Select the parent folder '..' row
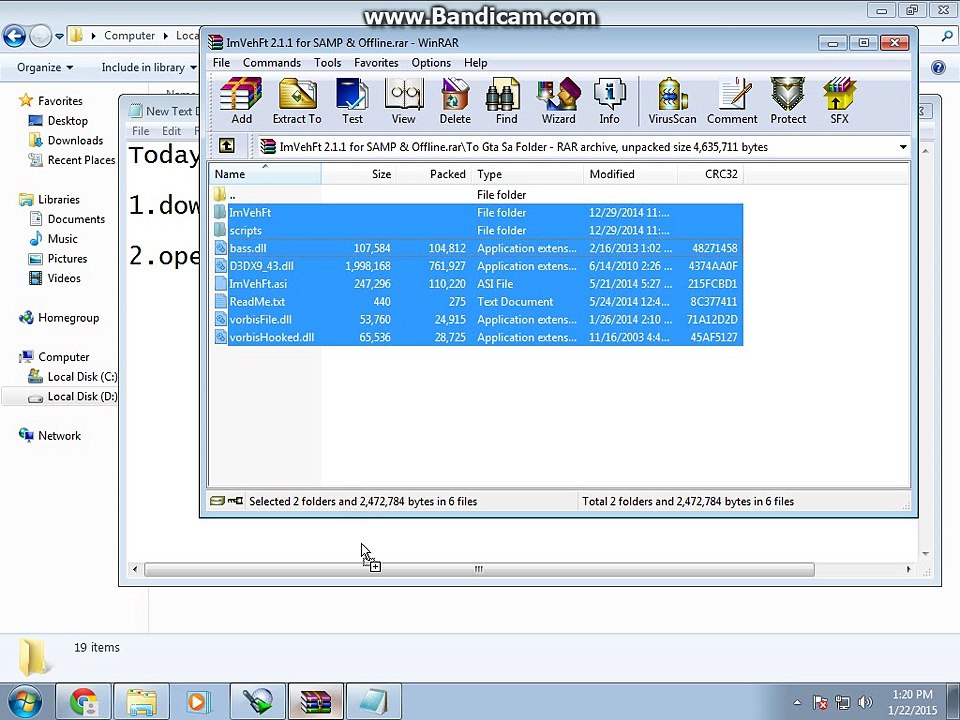960x720 pixels. 476,195
